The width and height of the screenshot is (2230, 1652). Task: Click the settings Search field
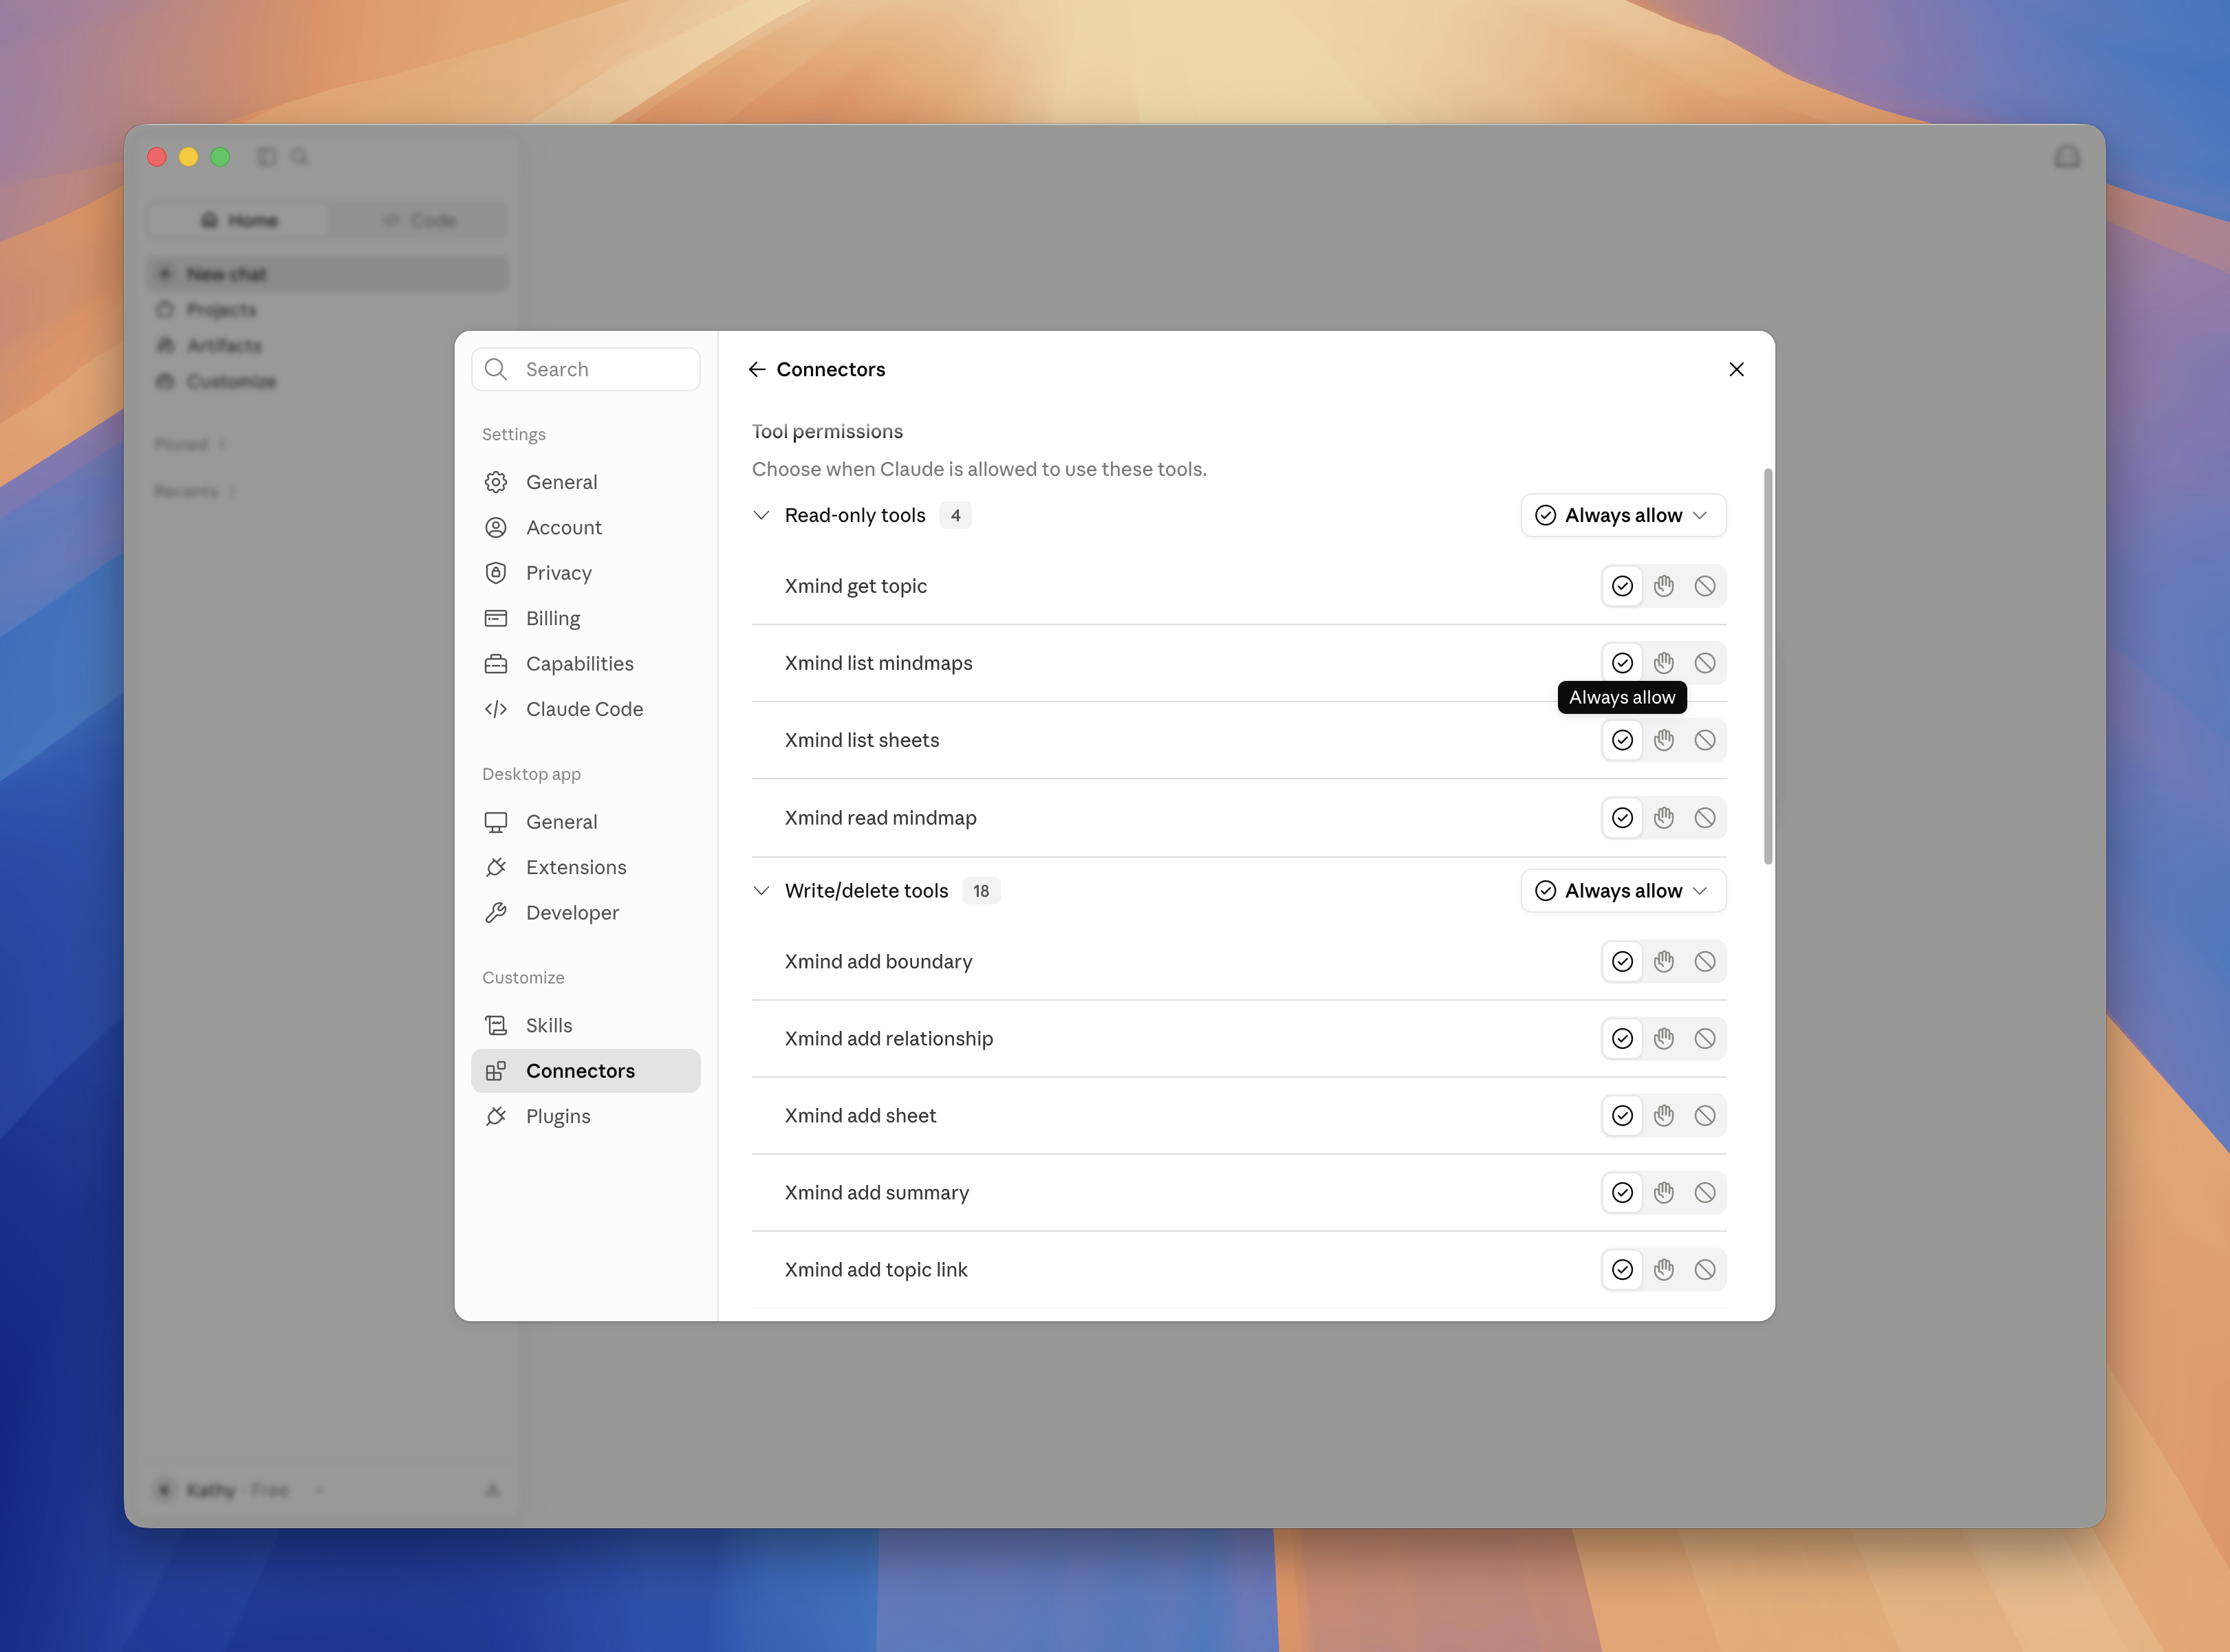[x=585, y=369]
